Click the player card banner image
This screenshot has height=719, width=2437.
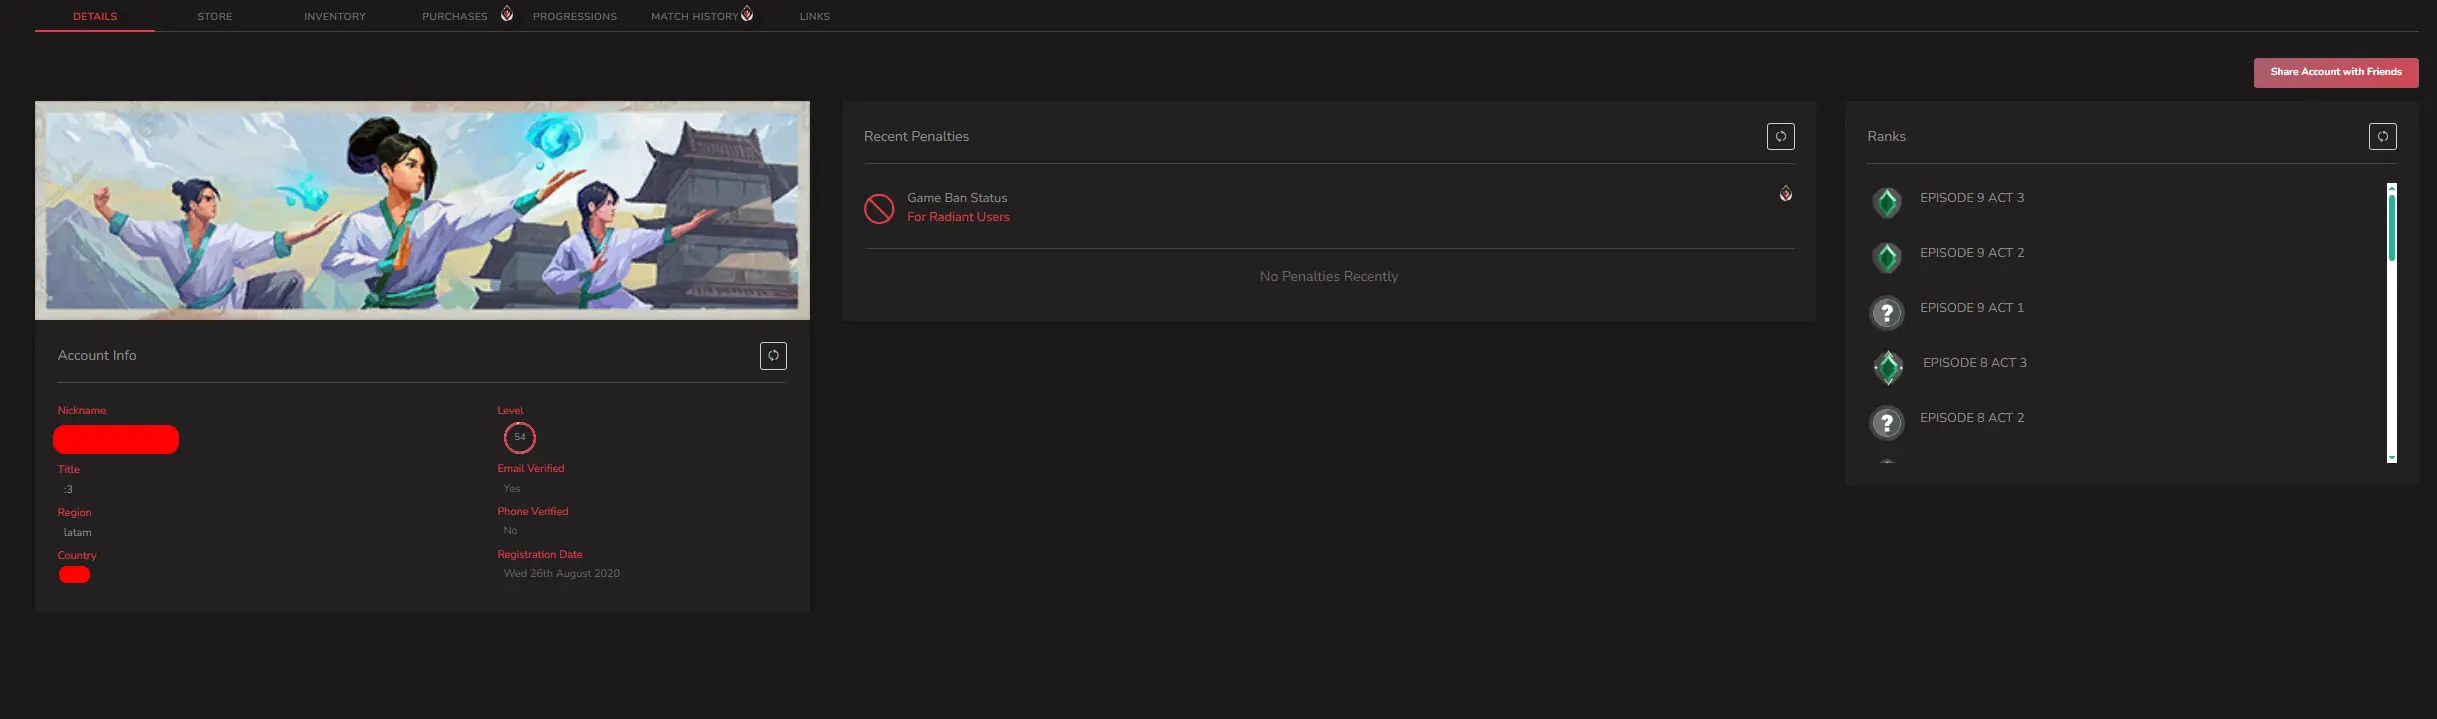point(422,210)
